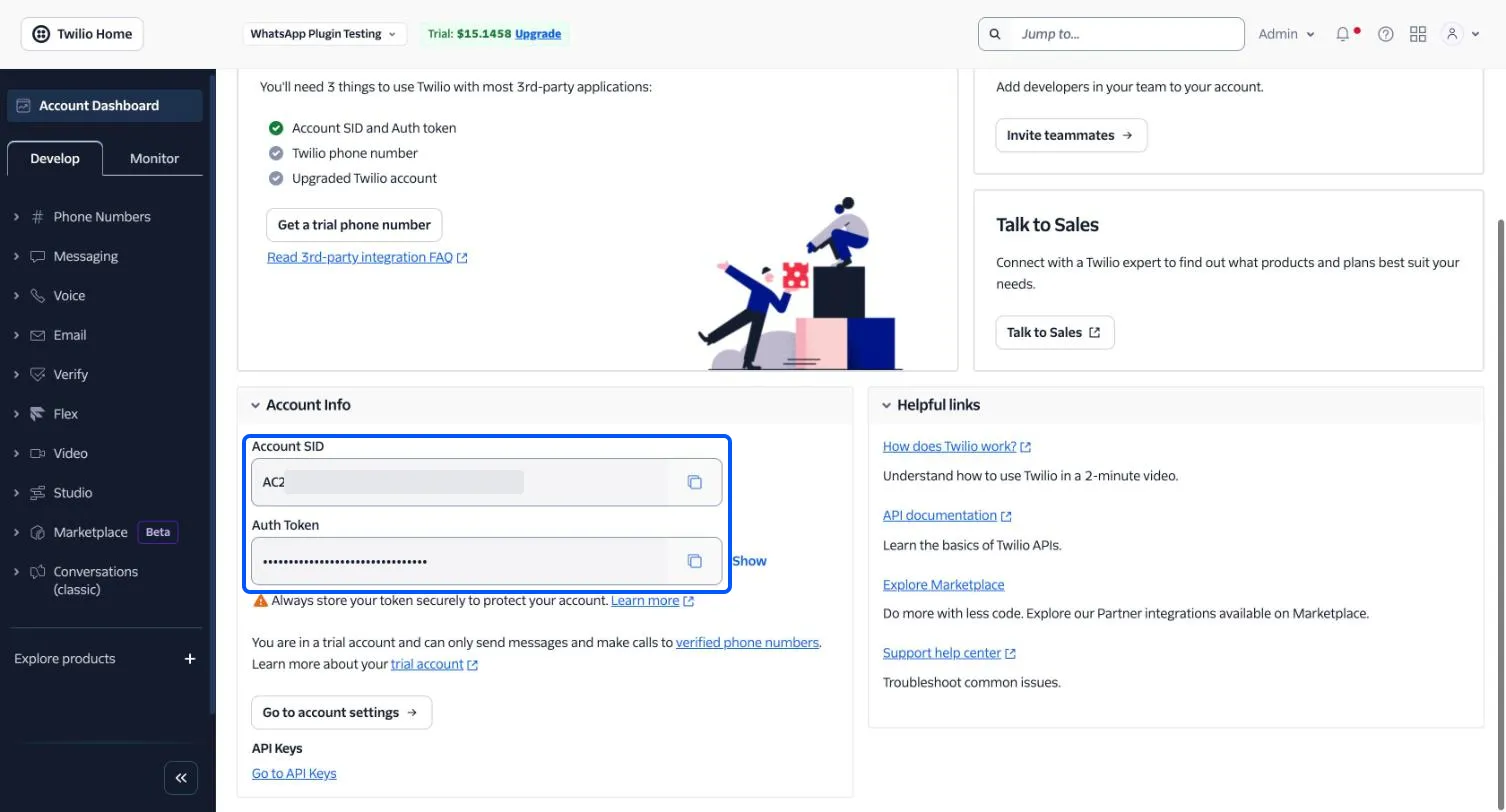The height and width of the screenshot is (812, 1506).
Task: Collapse the Helpful links section
Action: 887,405
